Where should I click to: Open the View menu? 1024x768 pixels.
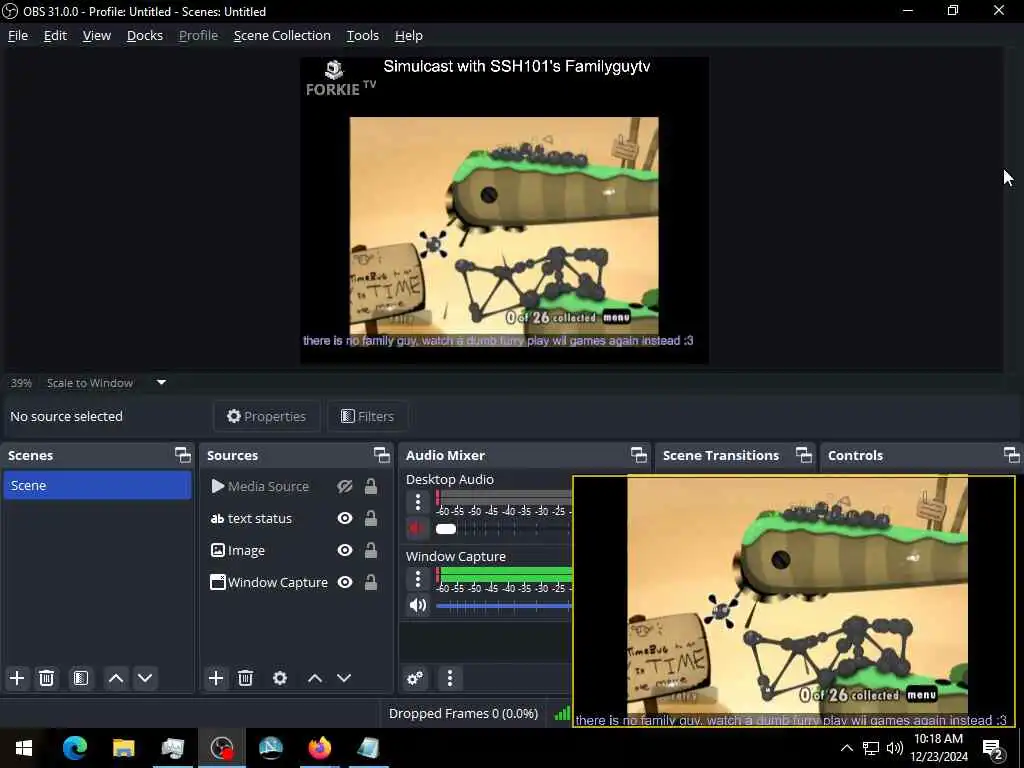point(97,35)
